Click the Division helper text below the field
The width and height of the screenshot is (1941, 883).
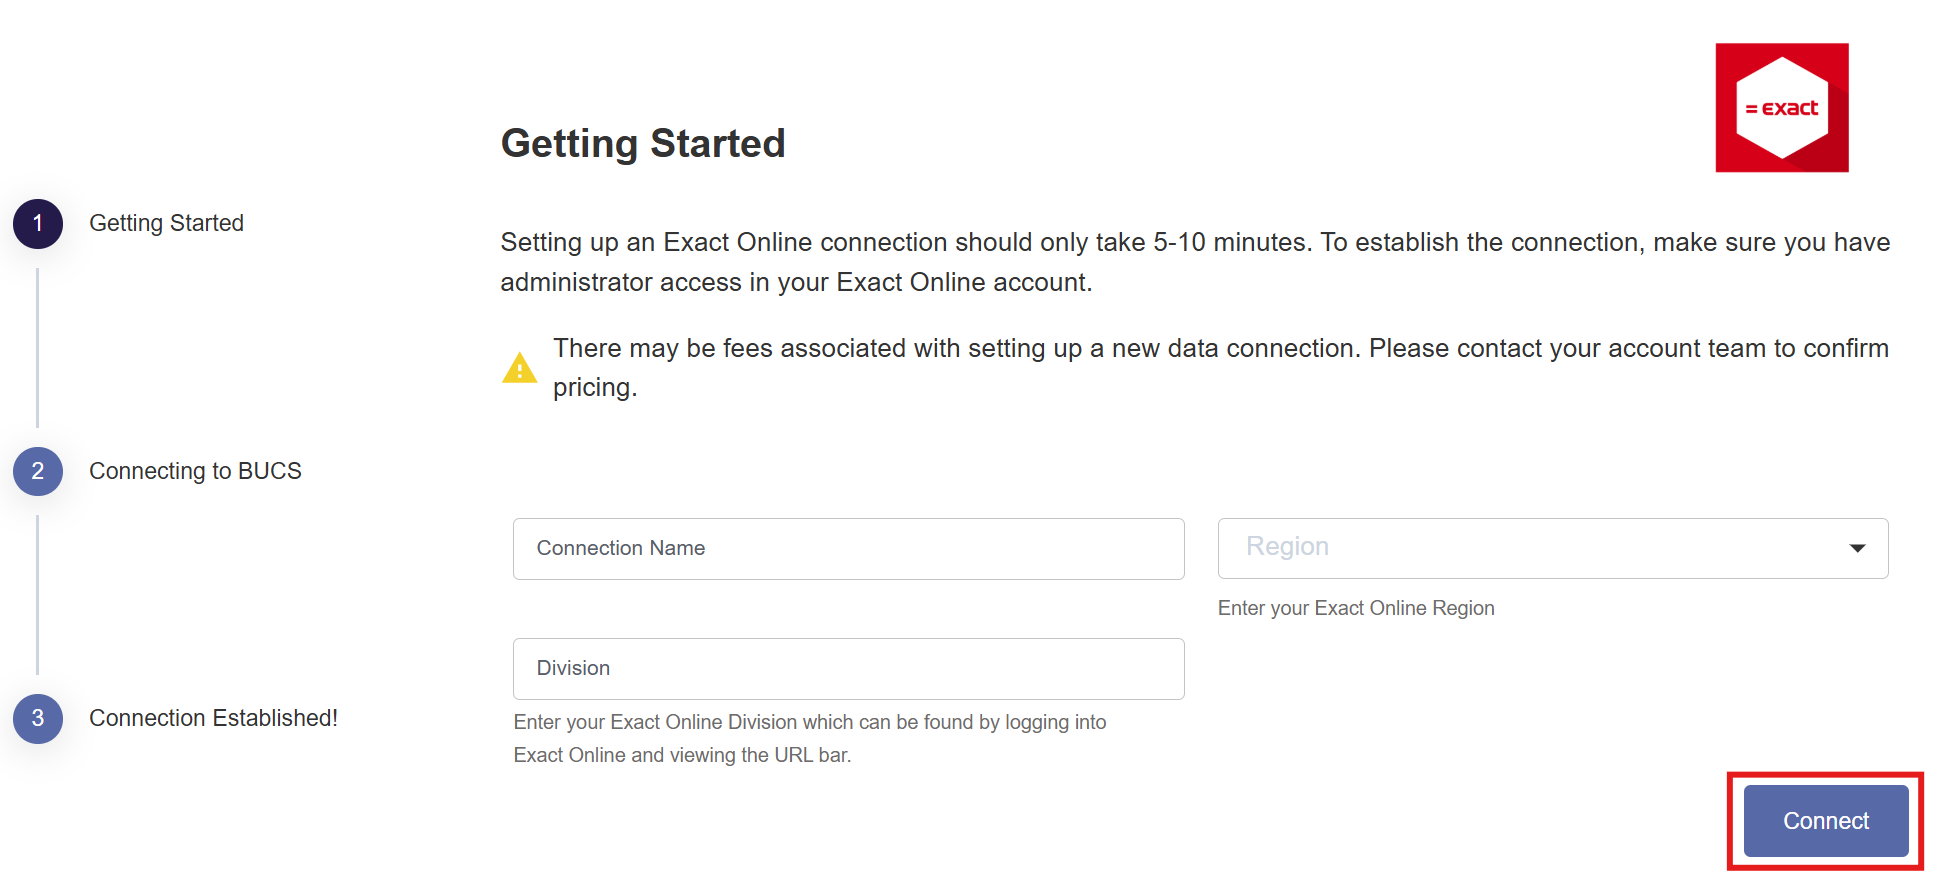(x=809, y=738)
